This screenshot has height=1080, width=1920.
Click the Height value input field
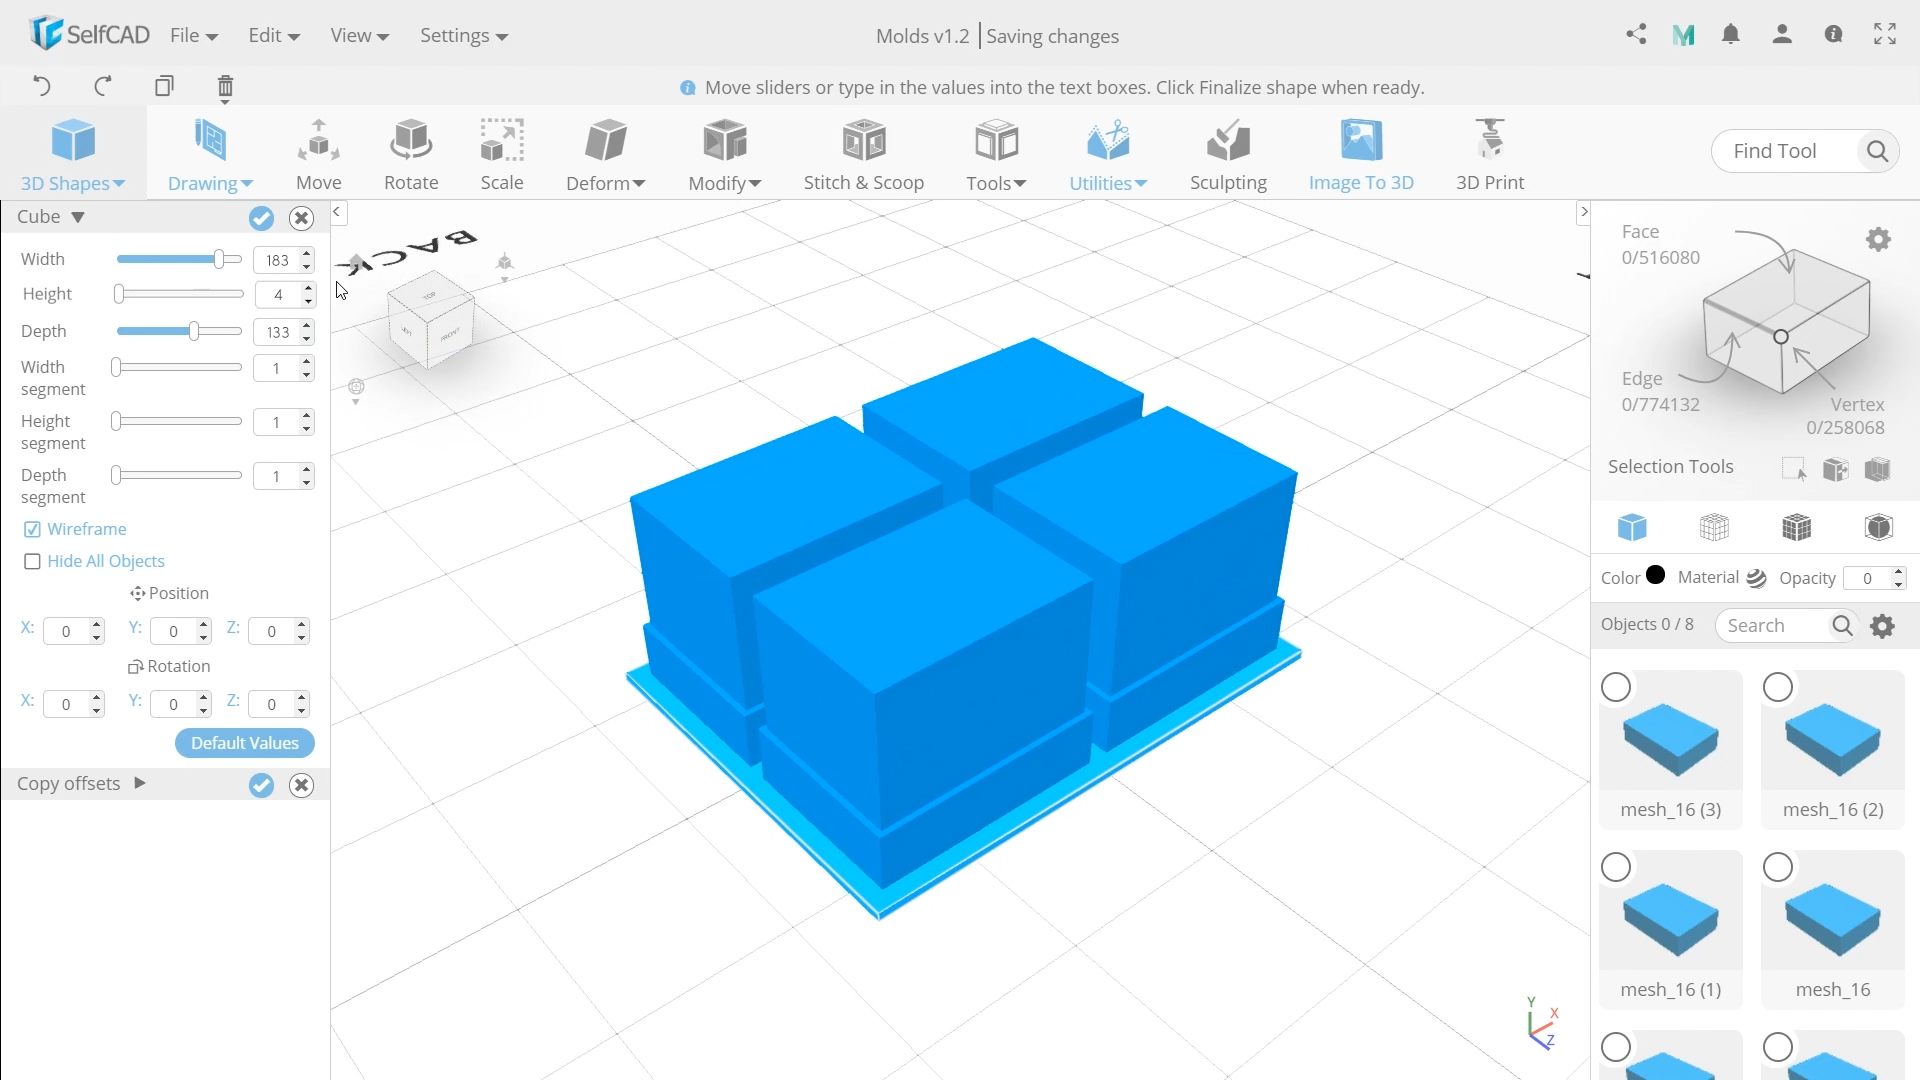coord(278,295)
